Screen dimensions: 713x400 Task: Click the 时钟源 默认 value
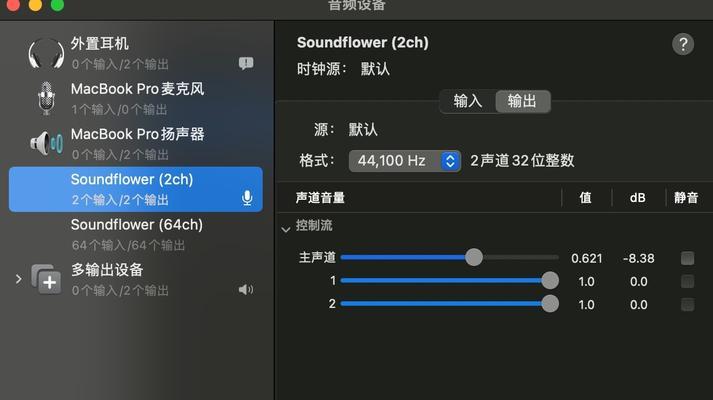(375, 69)
